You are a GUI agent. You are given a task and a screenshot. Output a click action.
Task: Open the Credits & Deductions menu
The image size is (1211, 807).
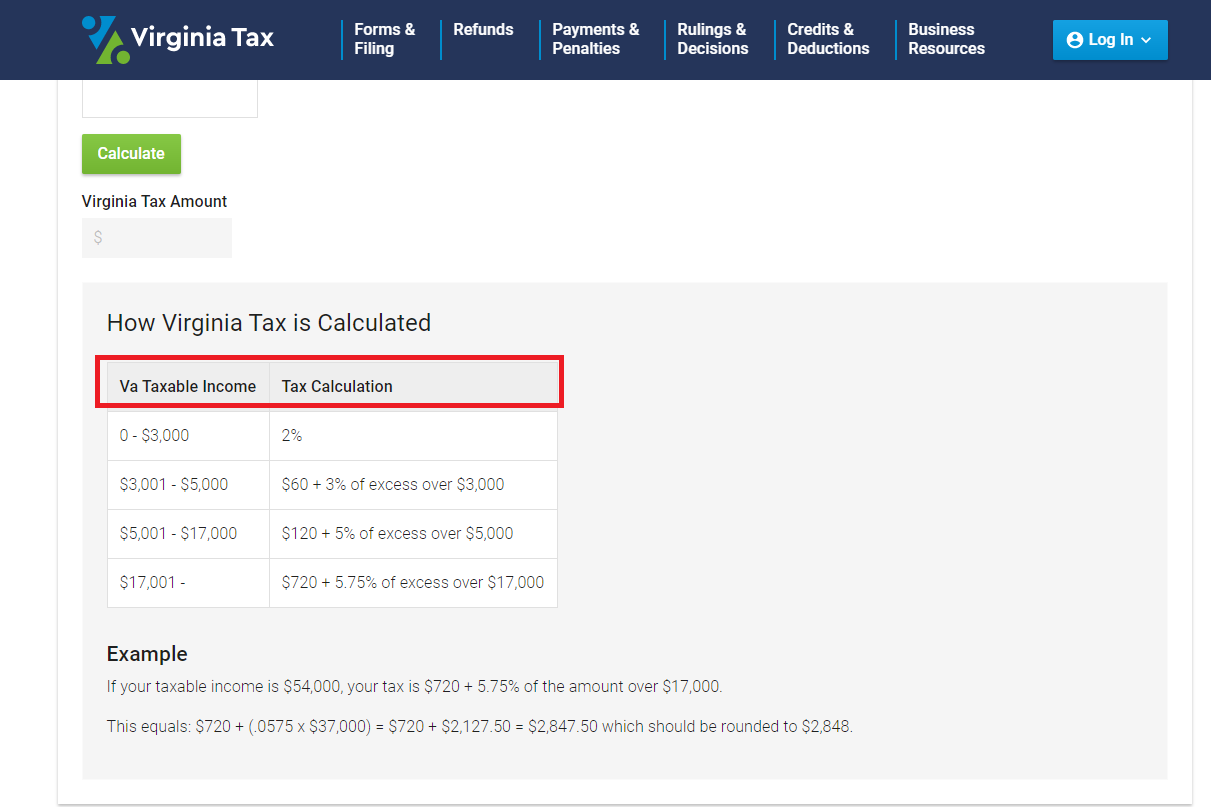(x=828, y=39)
